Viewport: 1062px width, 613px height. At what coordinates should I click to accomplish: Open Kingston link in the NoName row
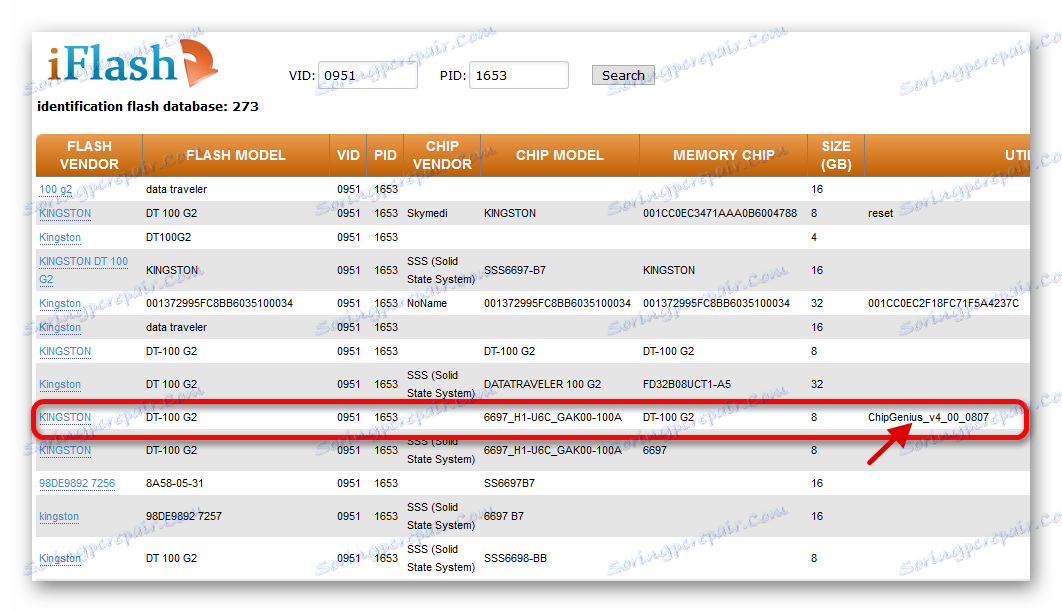60,303
